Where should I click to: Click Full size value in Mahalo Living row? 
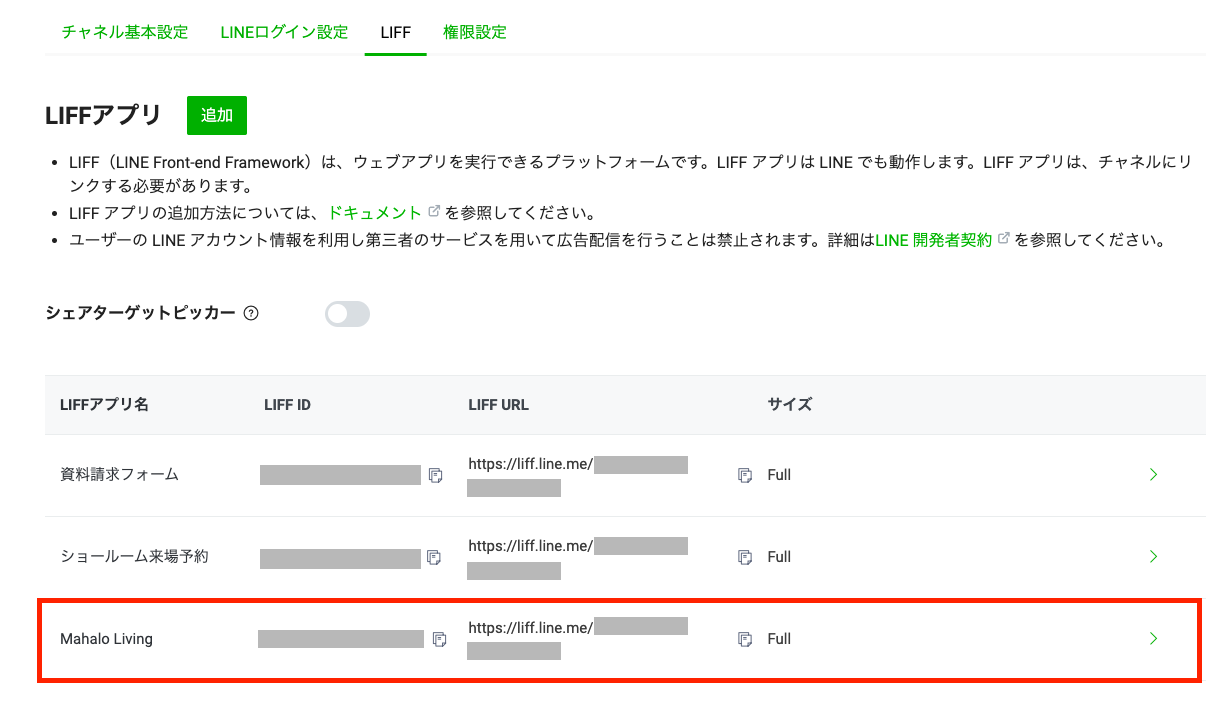pos(779,639)
